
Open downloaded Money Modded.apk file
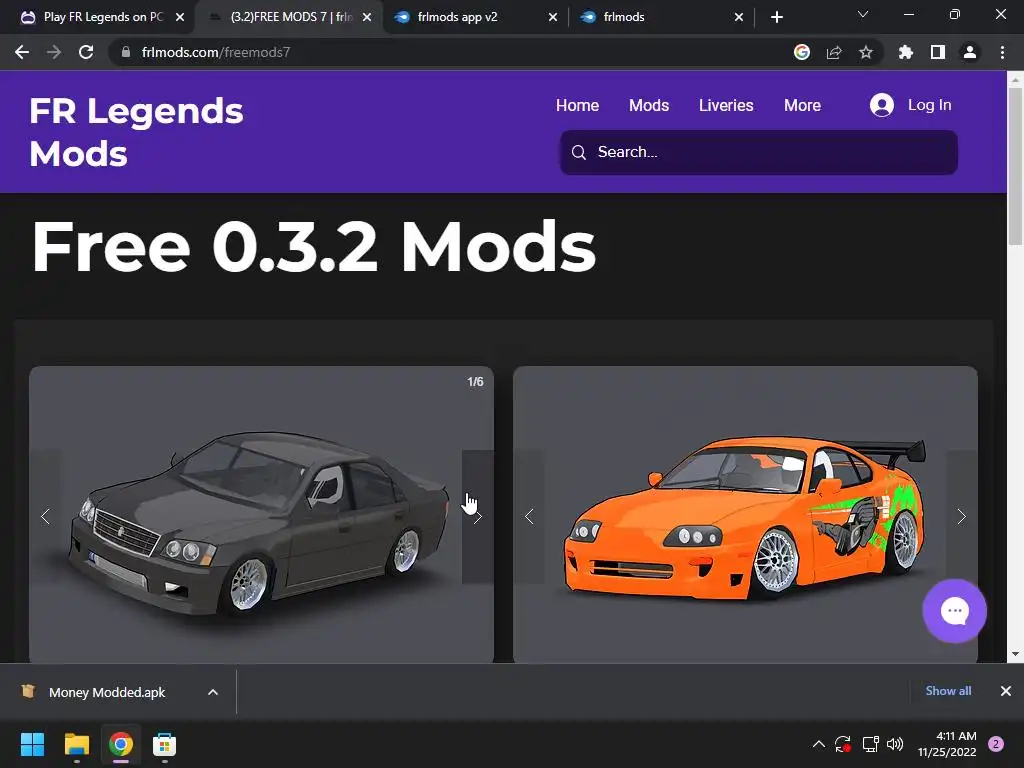pyautogui.click(x=107, y=692)
